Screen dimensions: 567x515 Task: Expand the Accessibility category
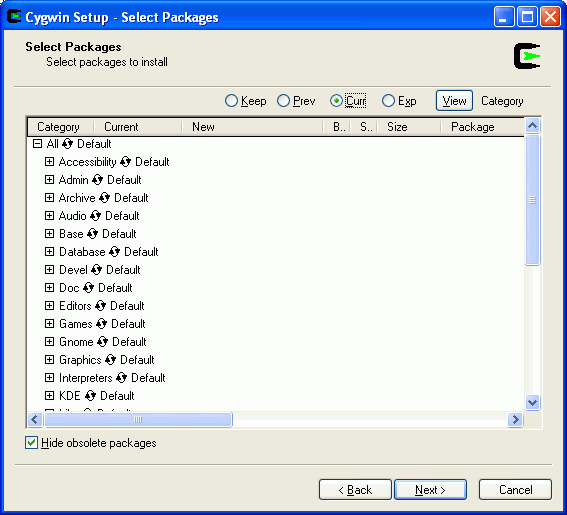point(49,162)
